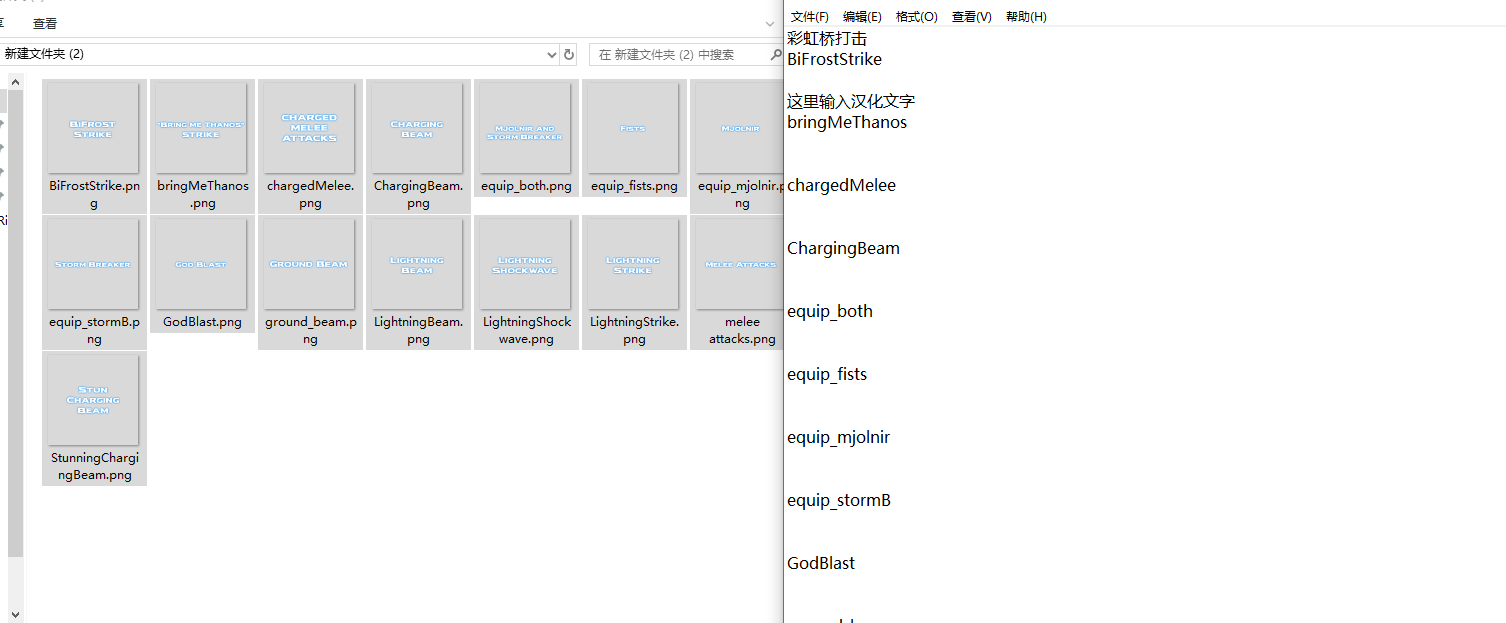Open Notepad's 编辑(E) menu

click(862, 17)
